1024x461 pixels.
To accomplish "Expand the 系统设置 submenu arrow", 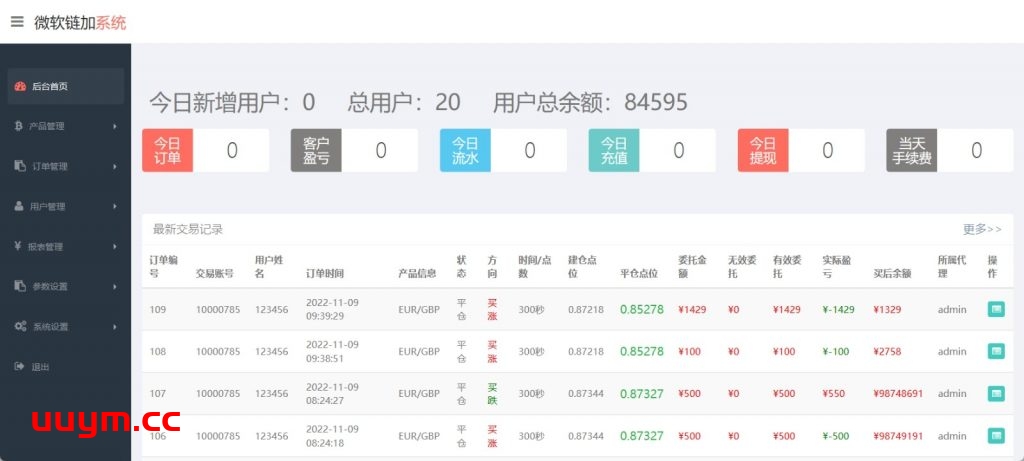I will (115, 327).
